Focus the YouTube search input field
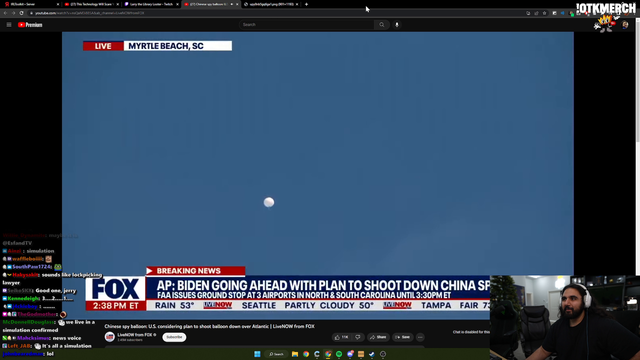The height and width of the screenshot is (360, 640). click(x=307, y=25)
